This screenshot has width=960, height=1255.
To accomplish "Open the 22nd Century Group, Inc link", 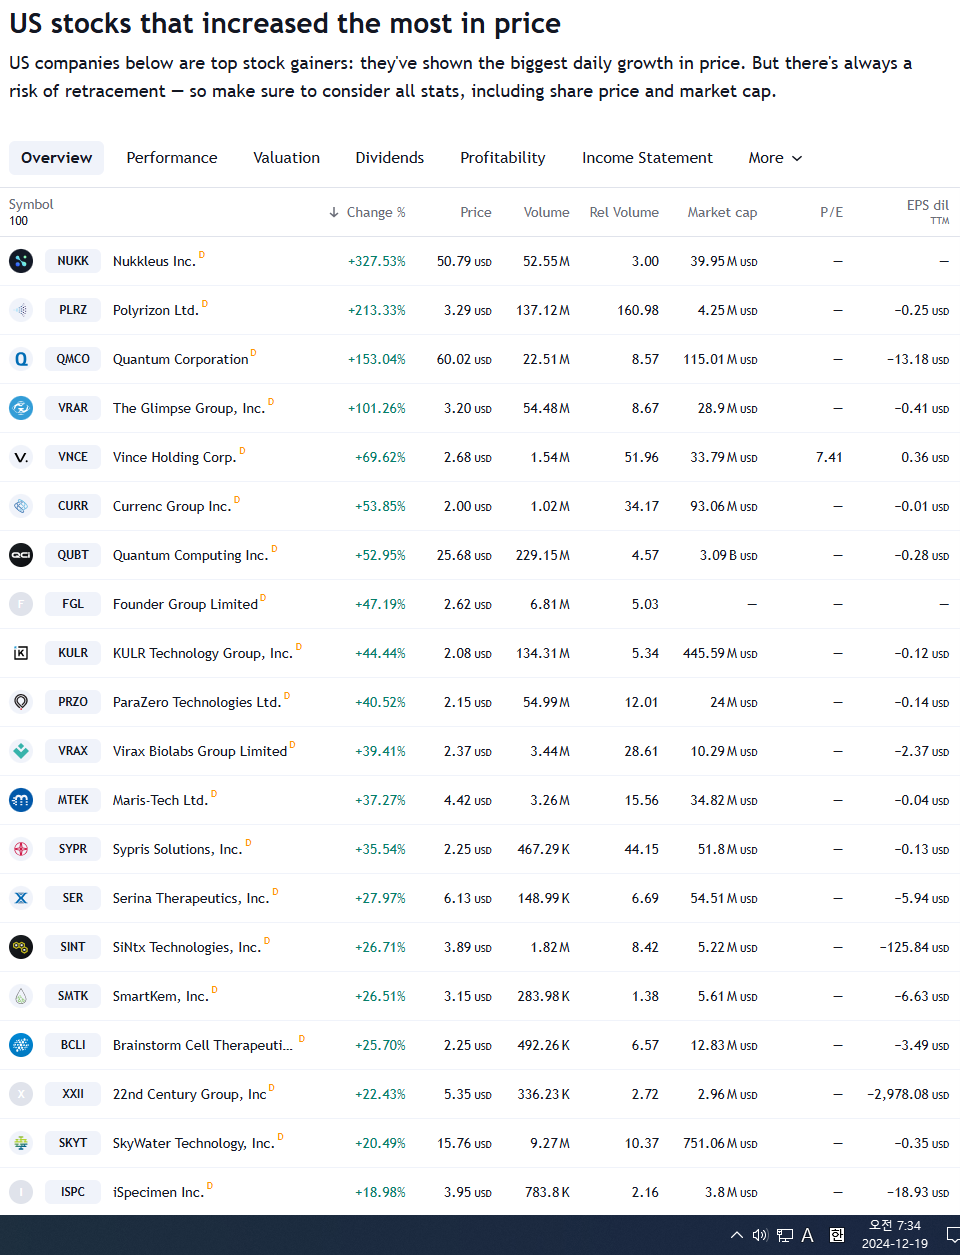I will click(x=190, y=1094).
